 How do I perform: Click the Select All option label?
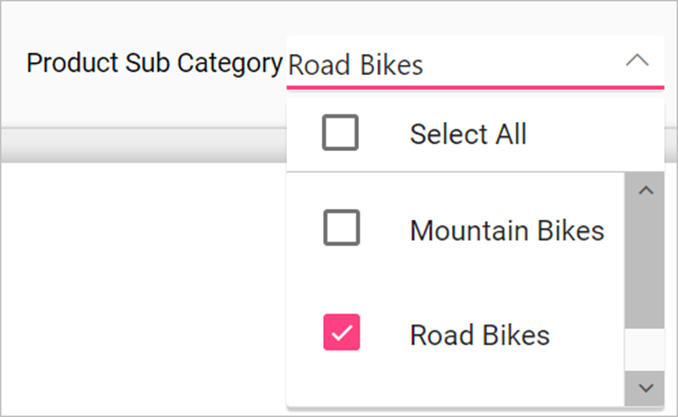coord(468,134)
